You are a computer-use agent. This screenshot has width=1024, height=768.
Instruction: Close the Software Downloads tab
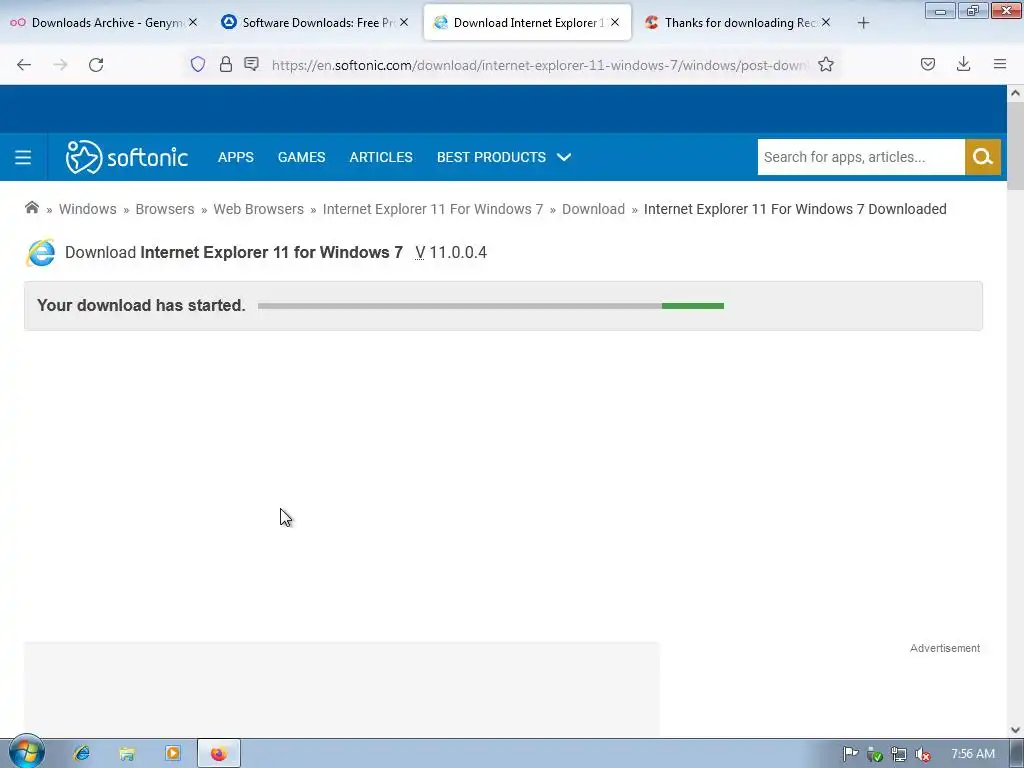click(404, 22)
